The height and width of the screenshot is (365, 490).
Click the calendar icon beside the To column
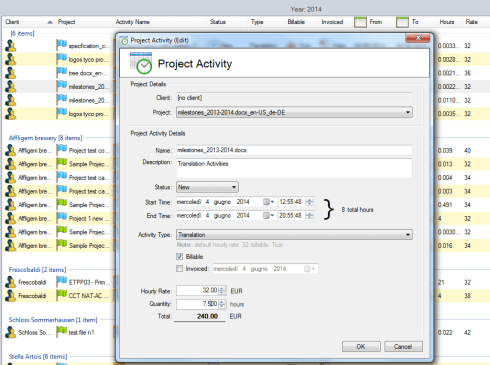402,22
